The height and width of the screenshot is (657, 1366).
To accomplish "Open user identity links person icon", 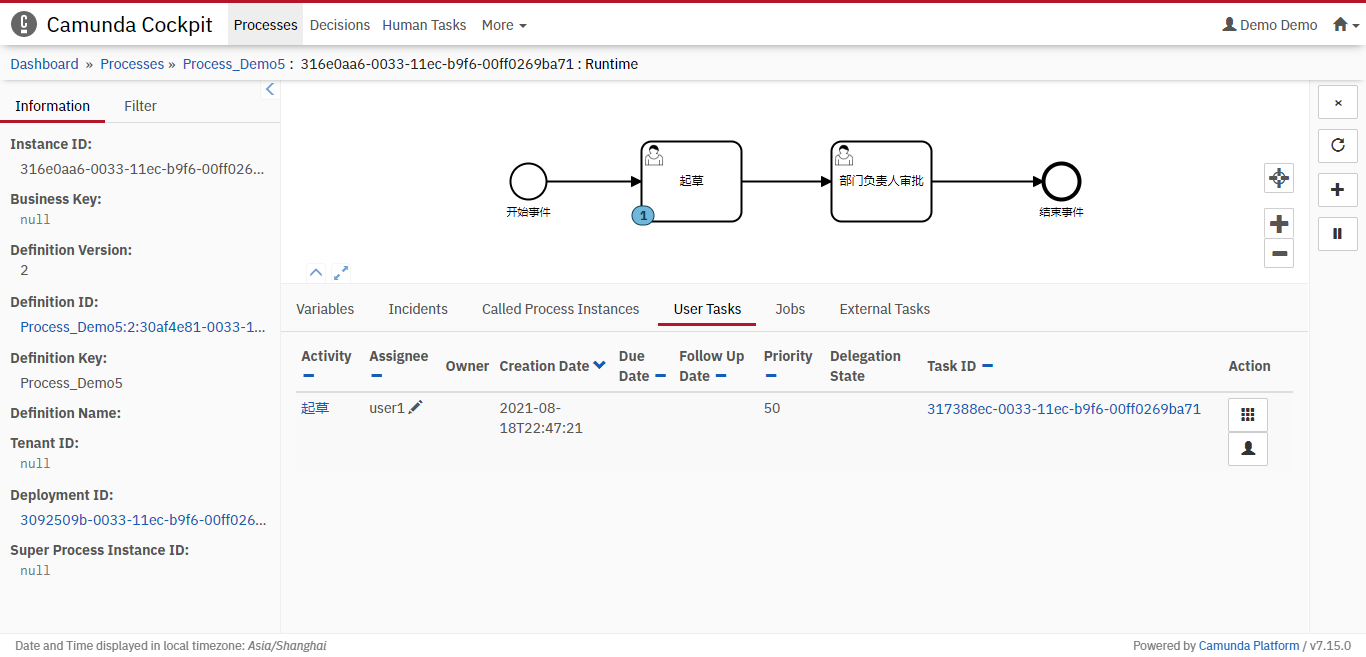I will point(1248,449).
